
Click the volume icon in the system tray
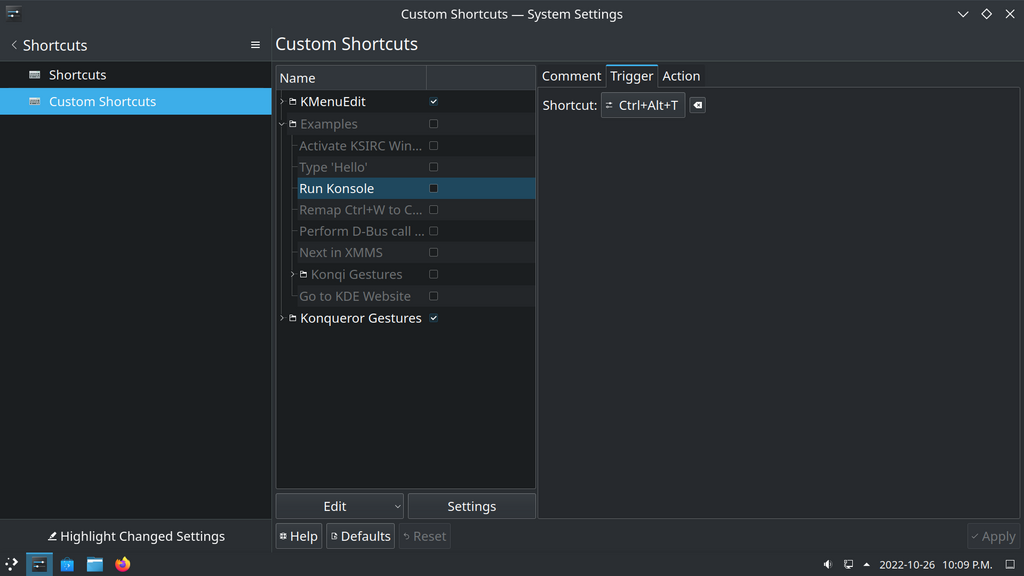click(x=827, y=564)
